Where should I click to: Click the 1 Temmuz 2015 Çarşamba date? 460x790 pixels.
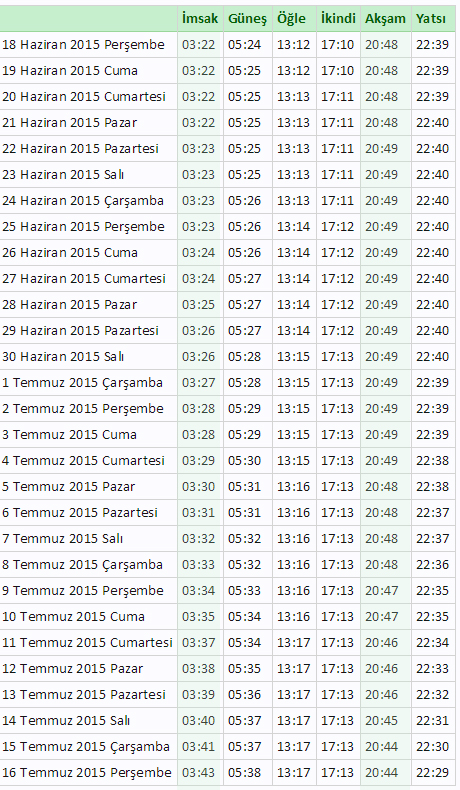tap(82, 383)
